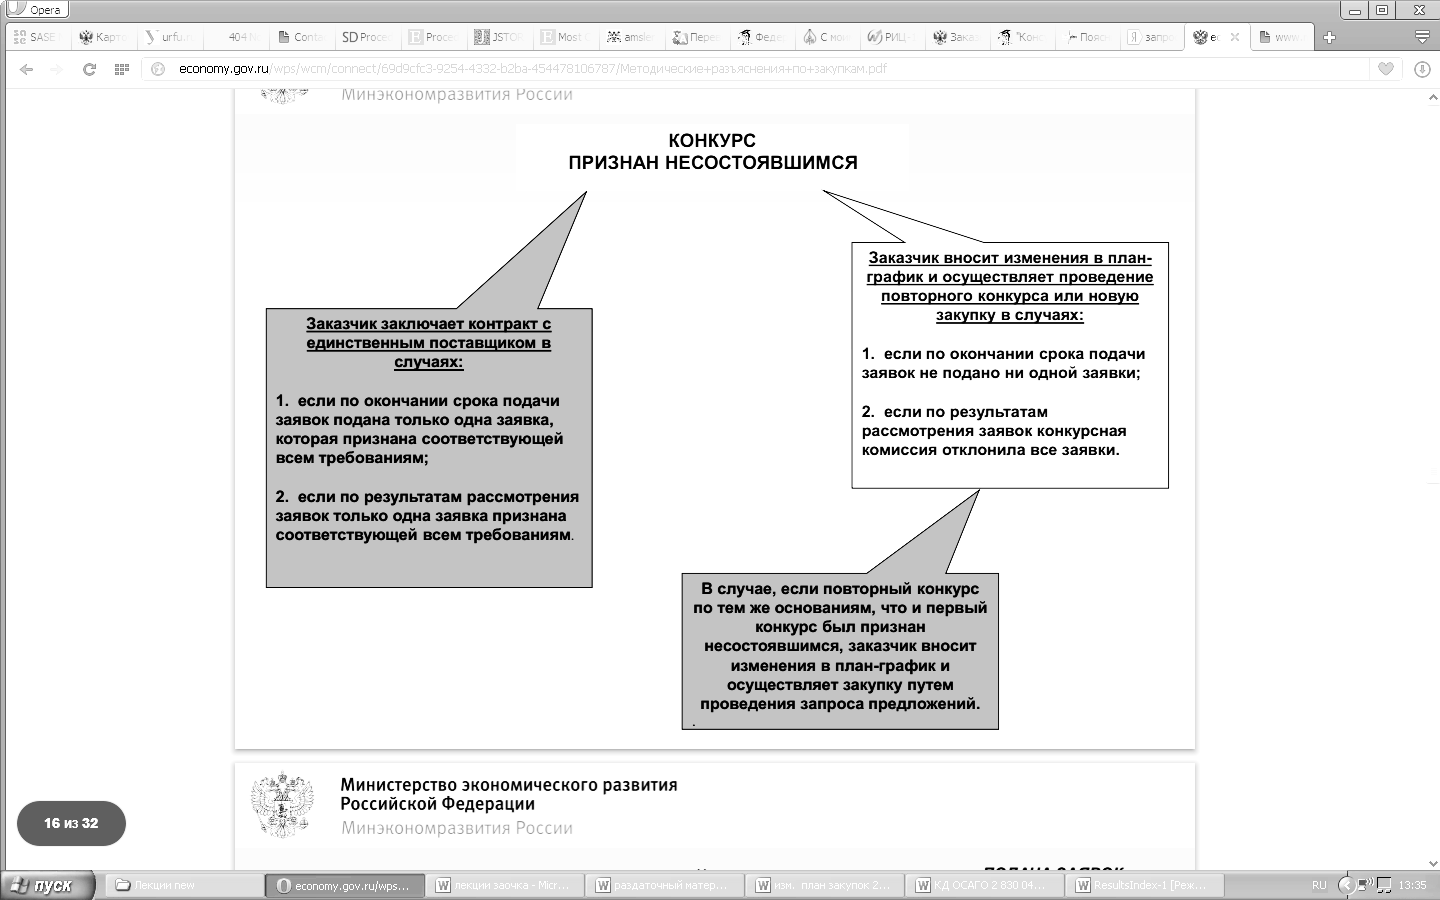Expand the hidden tray icons arrow

pyautogui.click(x=1345, y=885)
